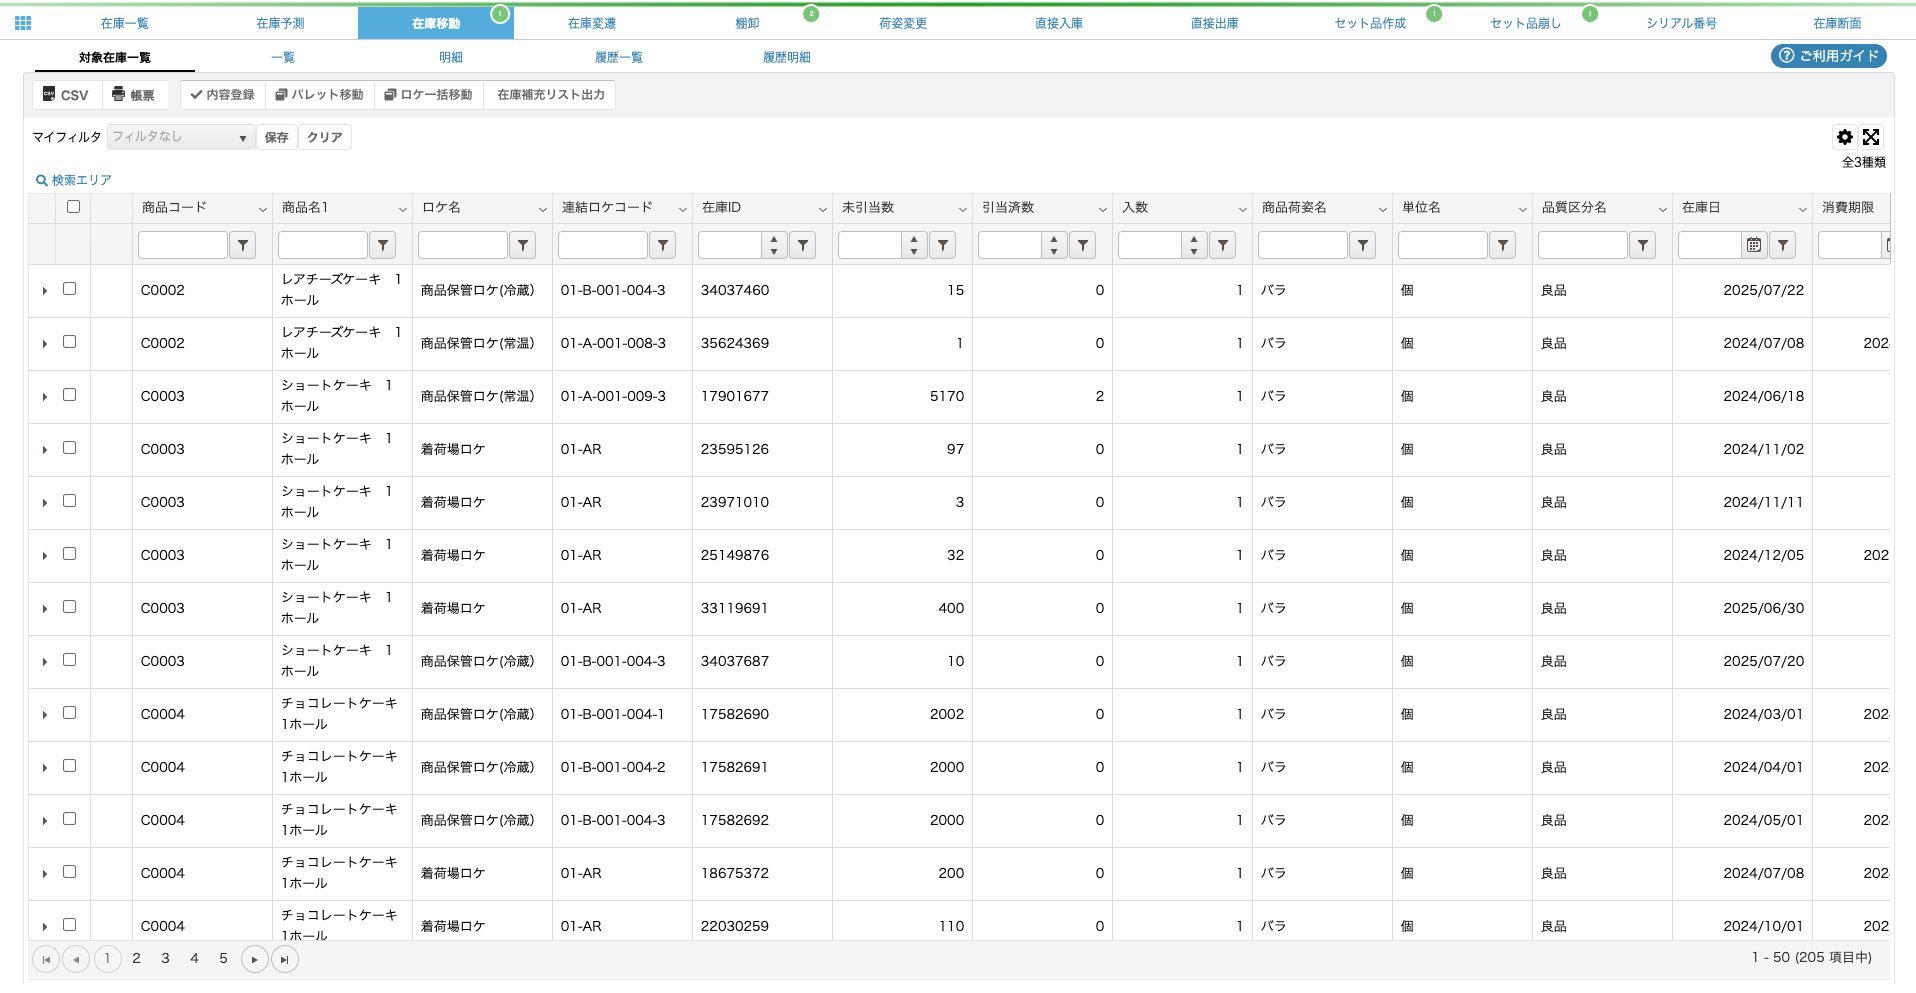Viewport: 1916px width, 993px height.
Task: Open the マイフィルタ dropdown
Action: [x=181, y=137]
